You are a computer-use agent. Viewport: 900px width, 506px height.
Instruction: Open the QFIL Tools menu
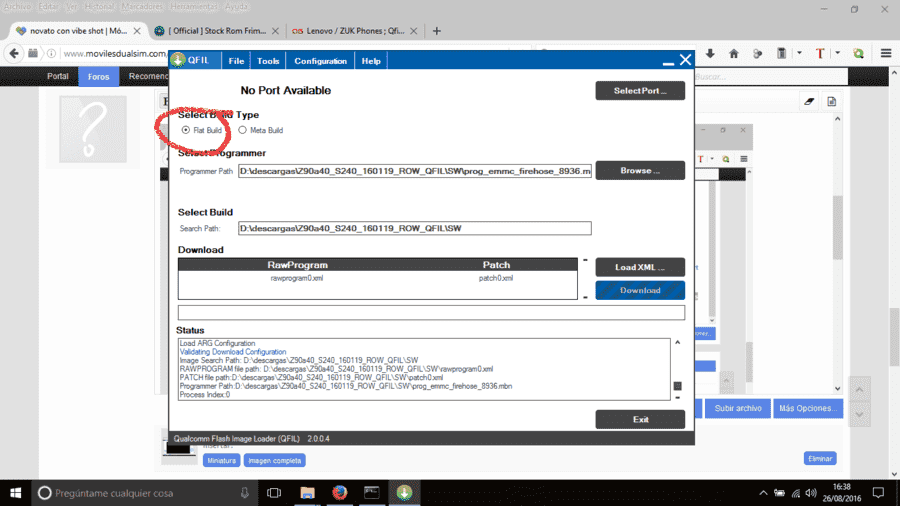coord(268,61)
